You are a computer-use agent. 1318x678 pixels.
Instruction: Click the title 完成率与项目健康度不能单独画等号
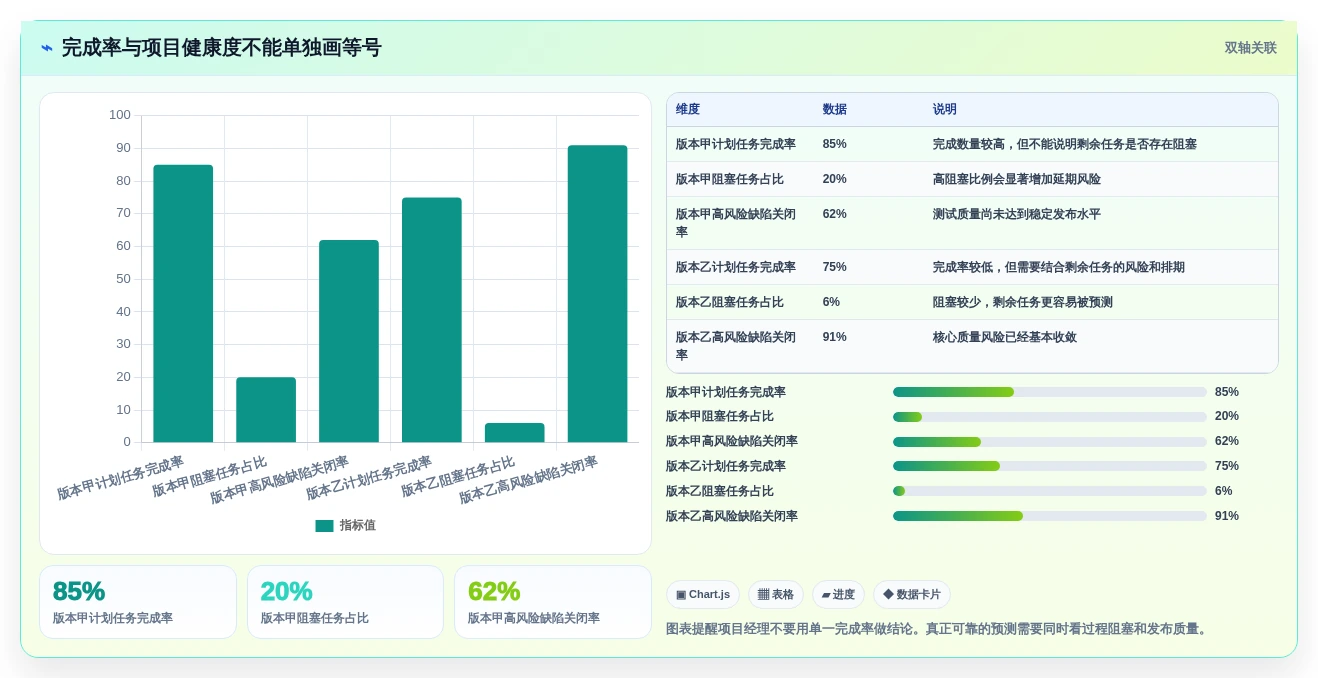click(x=221, y=48)
